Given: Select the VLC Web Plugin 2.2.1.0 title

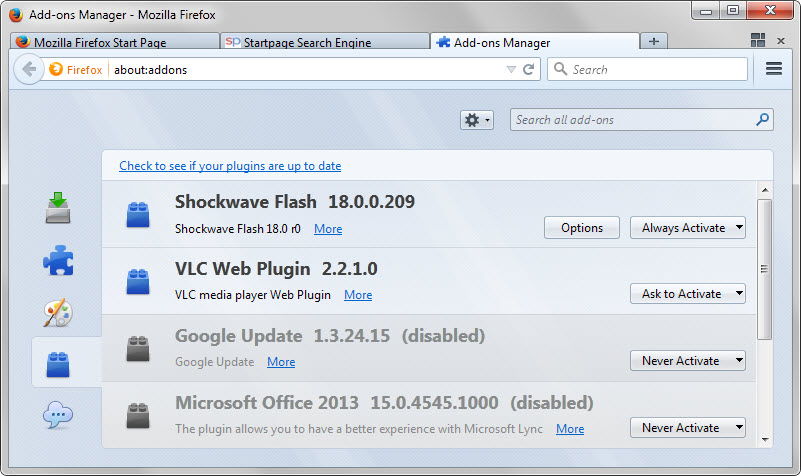Looking at the screenshot, I should click(276, 269).
